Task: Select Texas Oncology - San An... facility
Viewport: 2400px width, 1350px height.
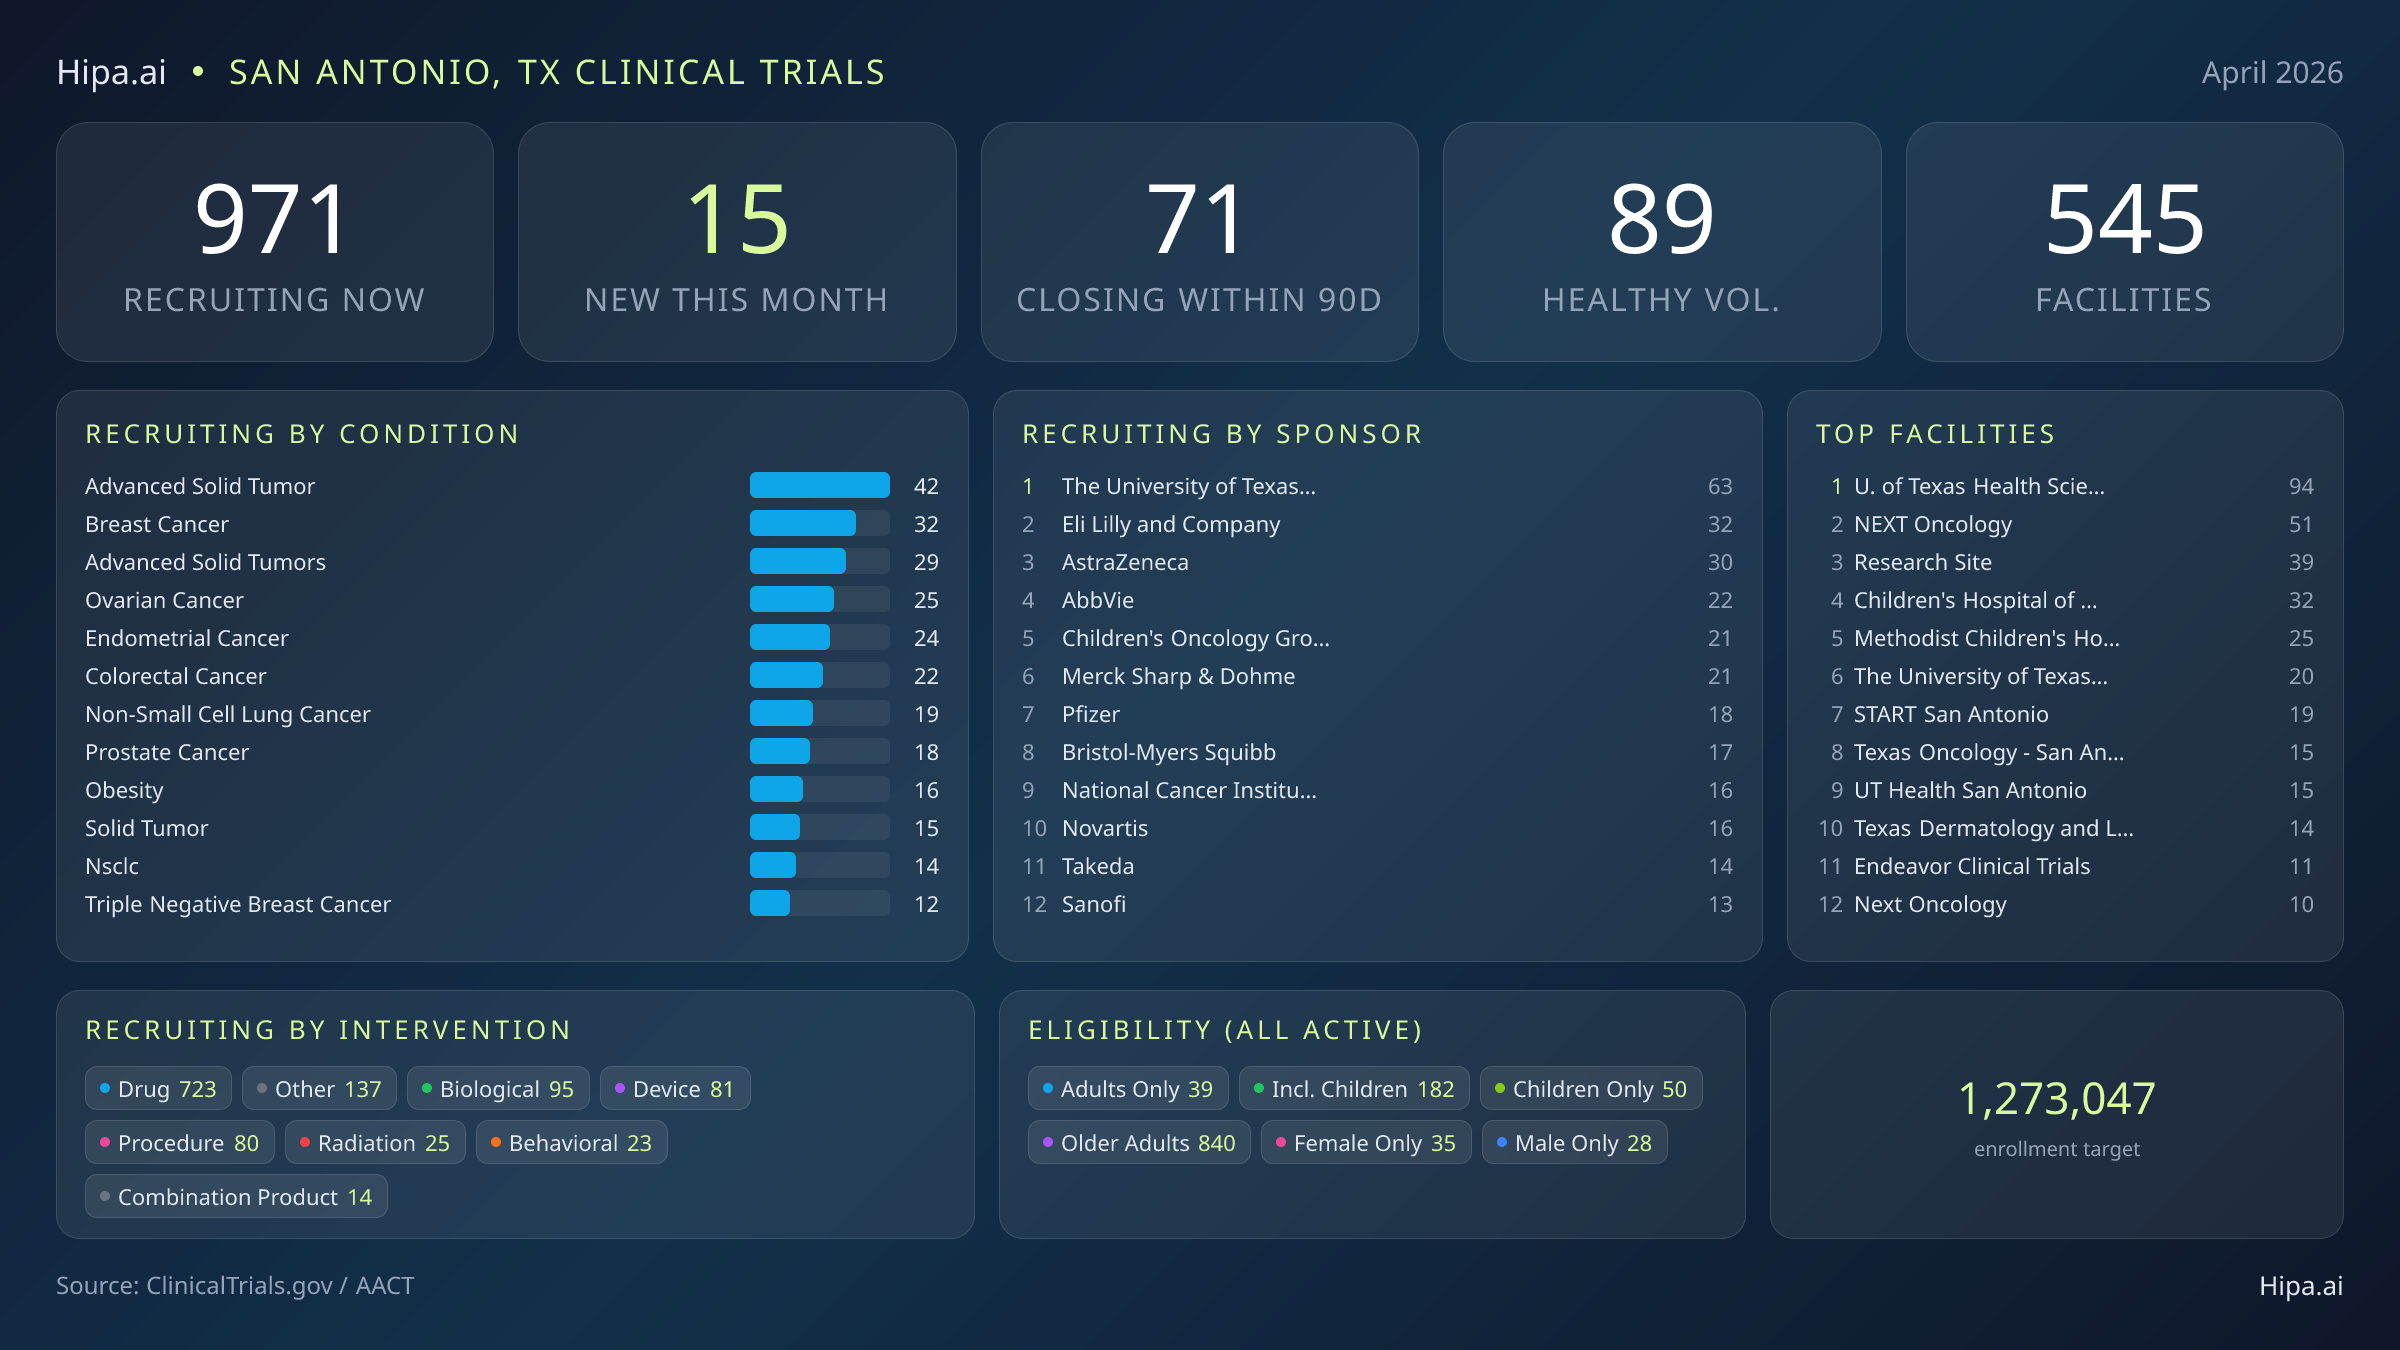Action: click(x=2065, y=752)
